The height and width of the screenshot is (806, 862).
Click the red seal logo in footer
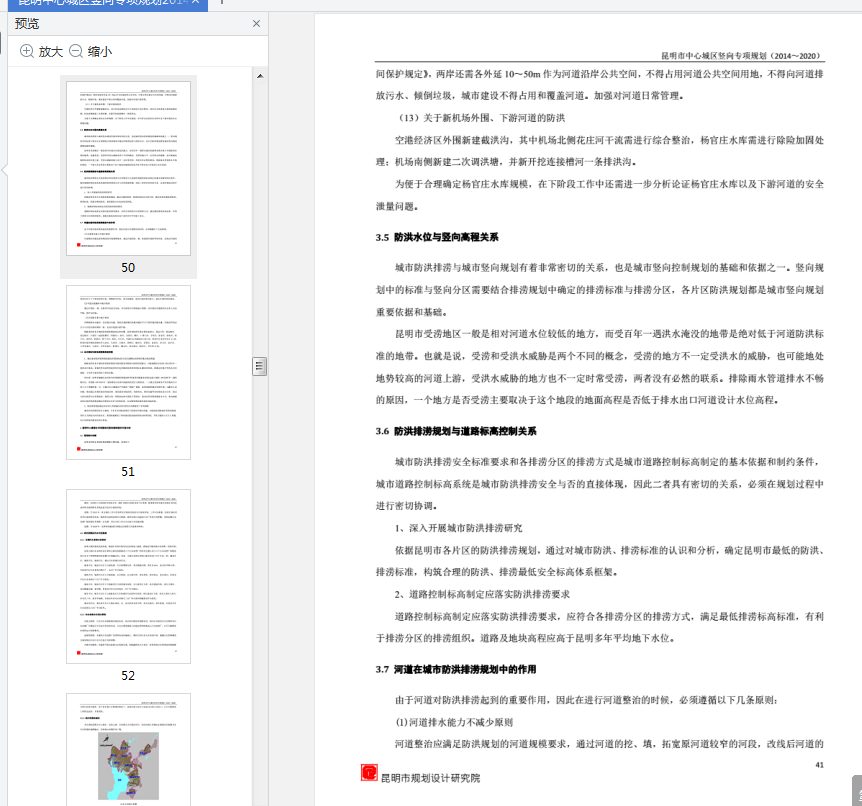click(369, 772)
